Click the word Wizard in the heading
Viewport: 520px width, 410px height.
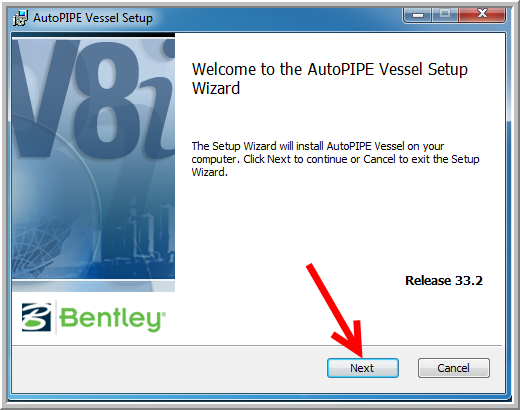[216, 88]
